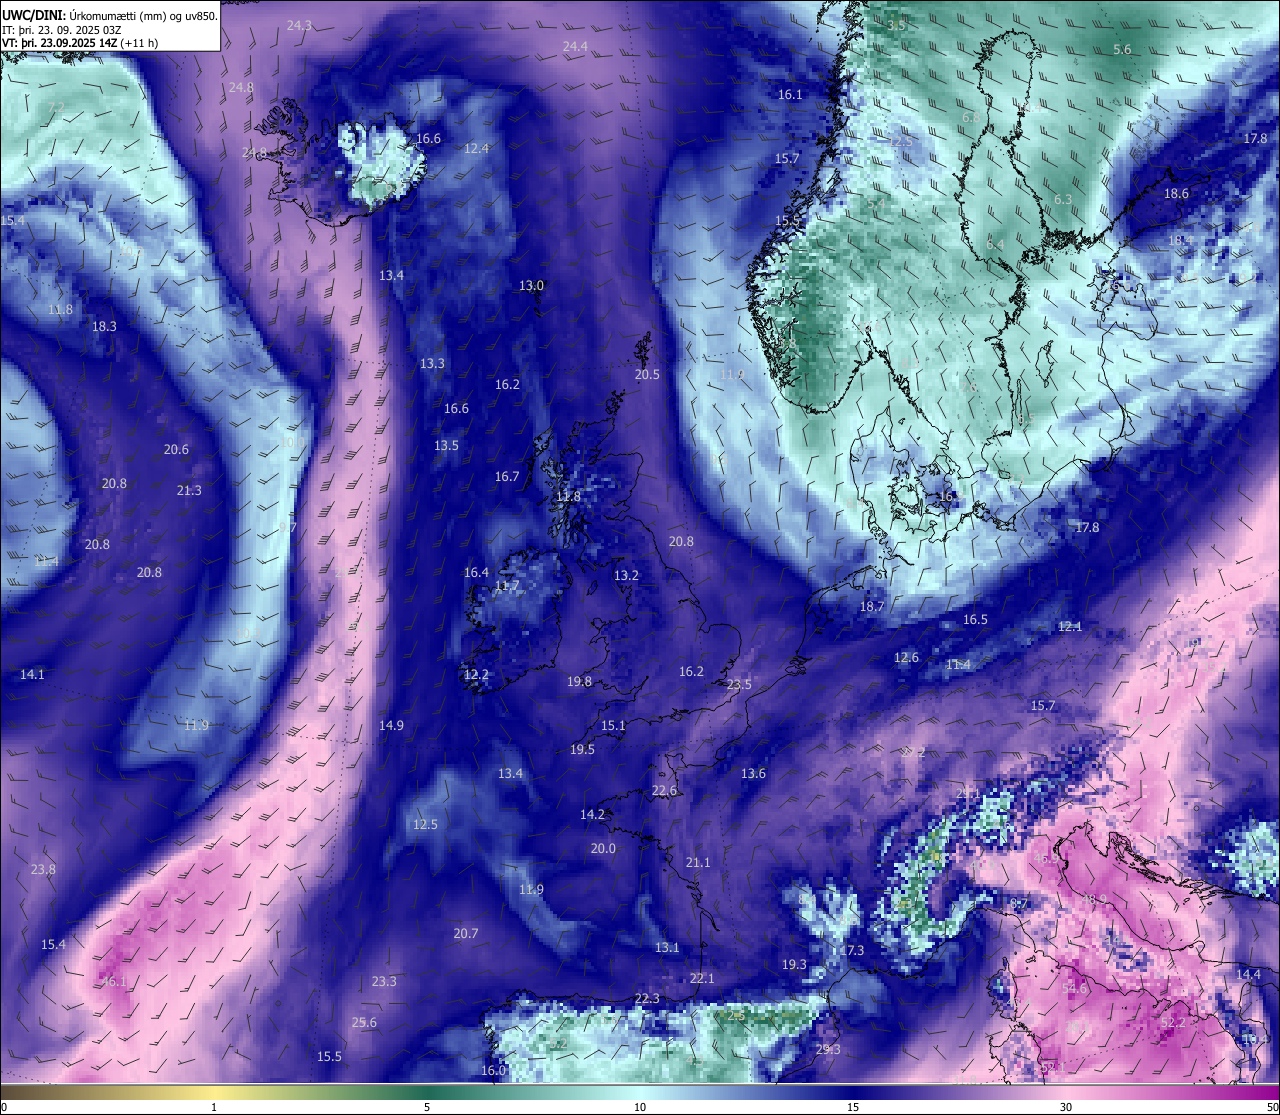Select the 6.3 value label
The height and width of the screenshot is (1115, 1280).
pyautogui.click(x=1063, y=199)
